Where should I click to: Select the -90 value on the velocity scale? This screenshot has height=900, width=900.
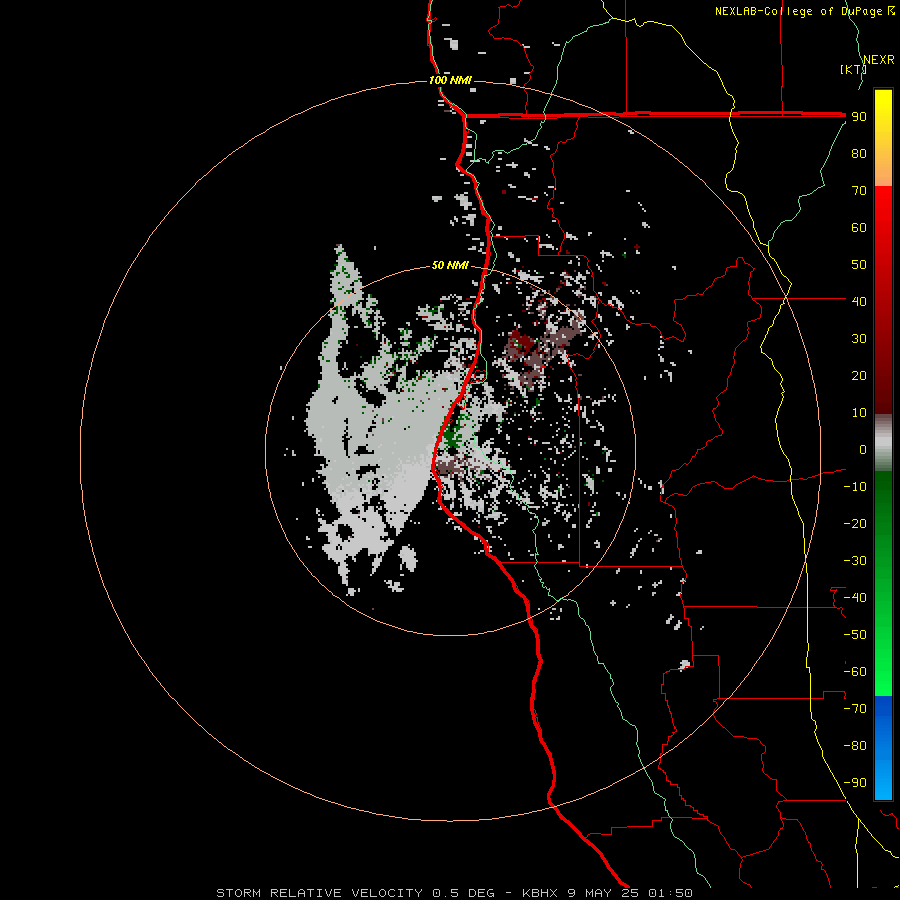pos(855,783)
